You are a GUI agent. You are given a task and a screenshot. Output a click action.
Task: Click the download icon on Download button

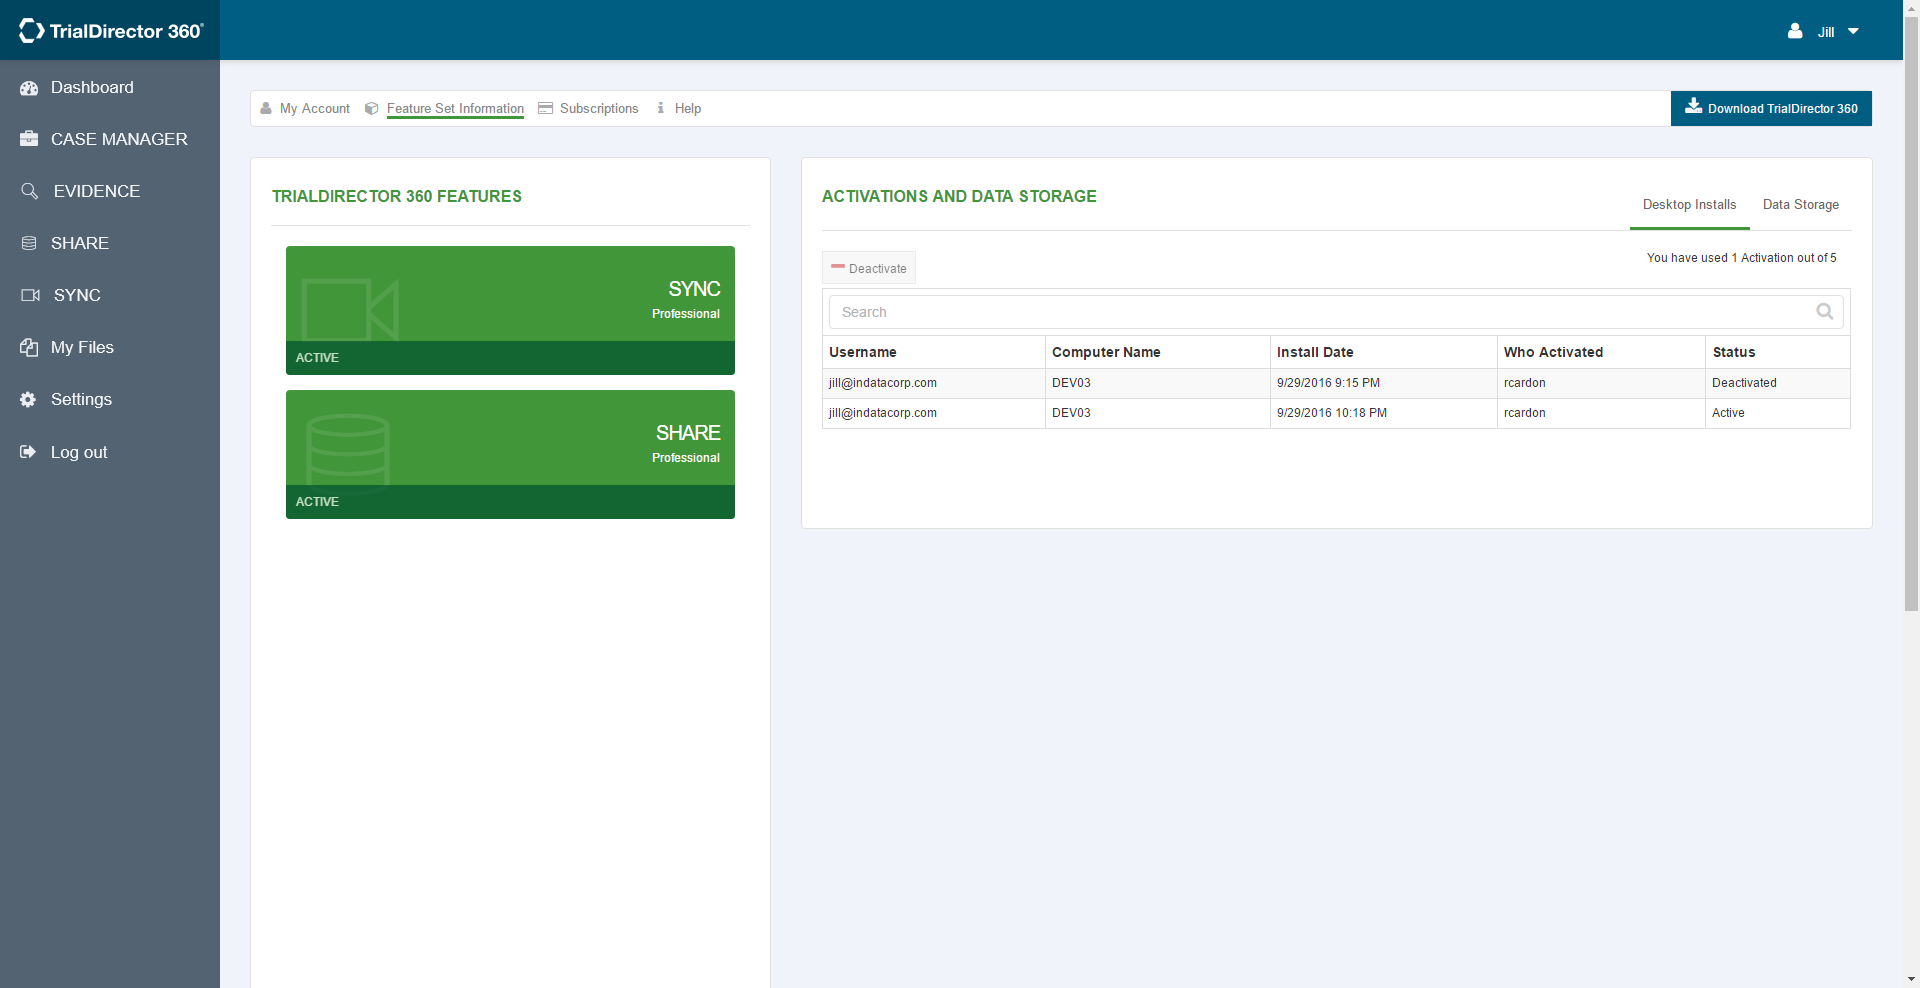(1693, 106)
